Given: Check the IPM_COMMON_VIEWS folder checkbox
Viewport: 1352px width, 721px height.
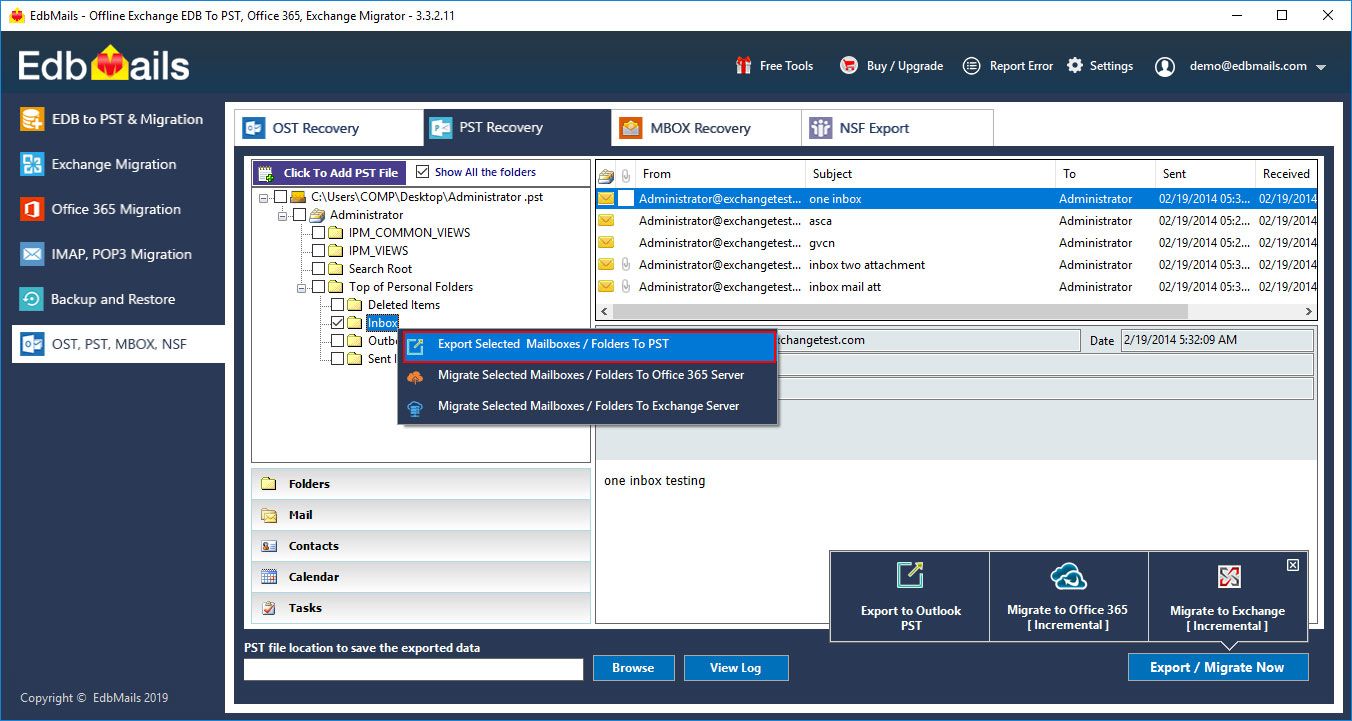Looking at the screenshot, I should tap(318, 233).
